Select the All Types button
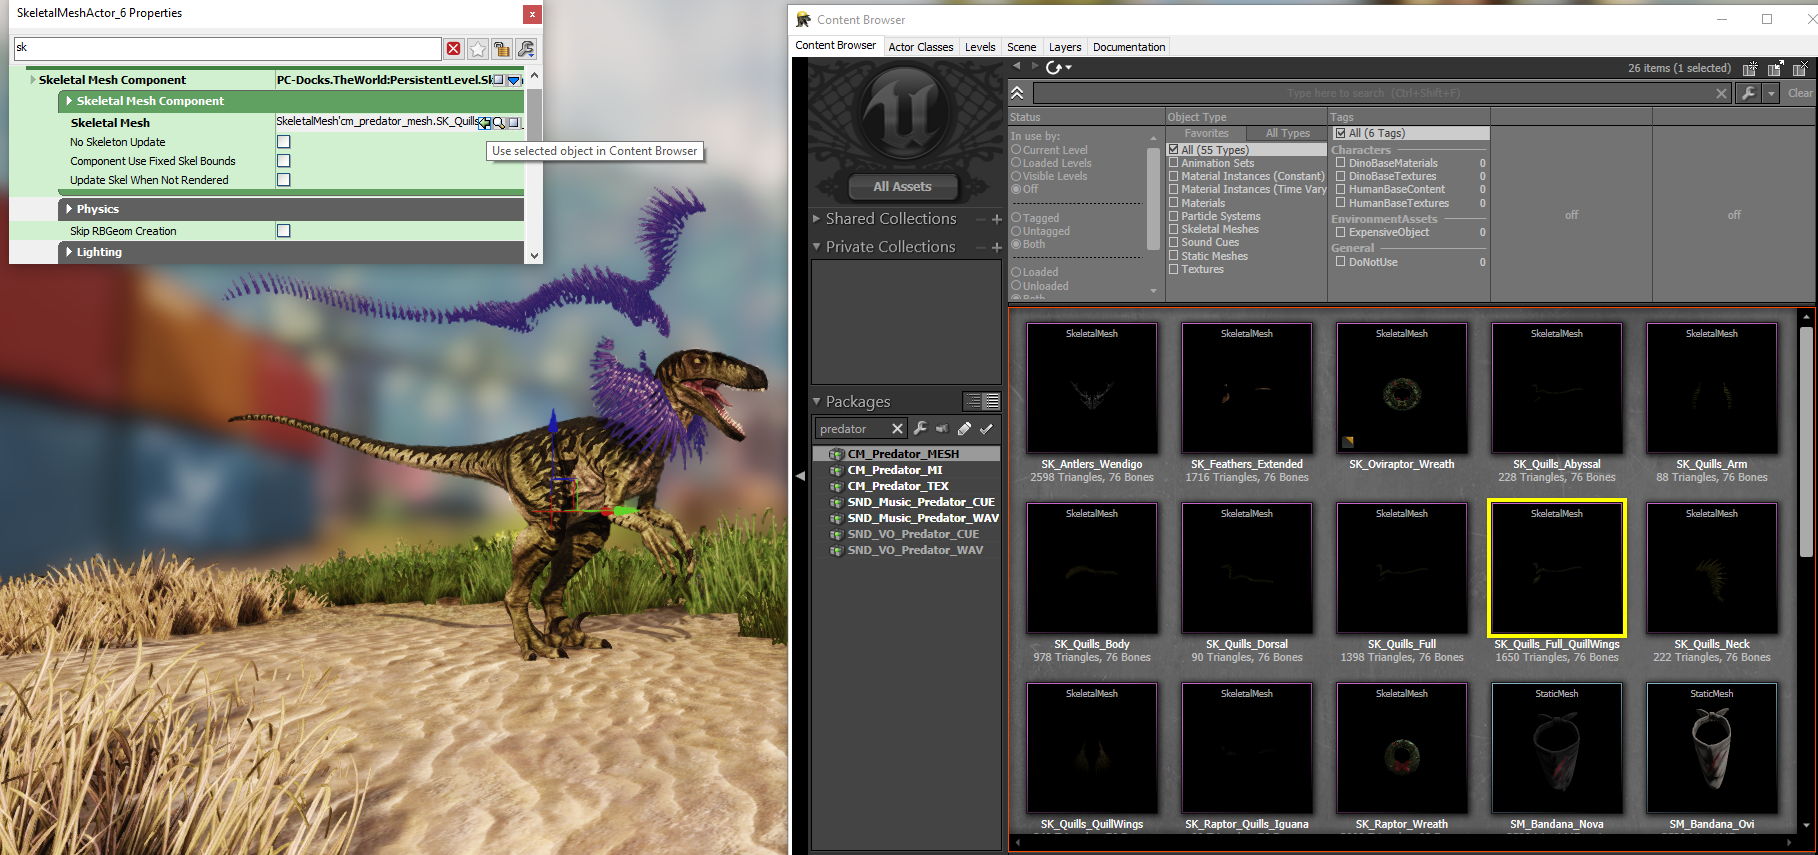Image resolution: width=1818 pixels, height=855 pixels. coord(1287,133)
